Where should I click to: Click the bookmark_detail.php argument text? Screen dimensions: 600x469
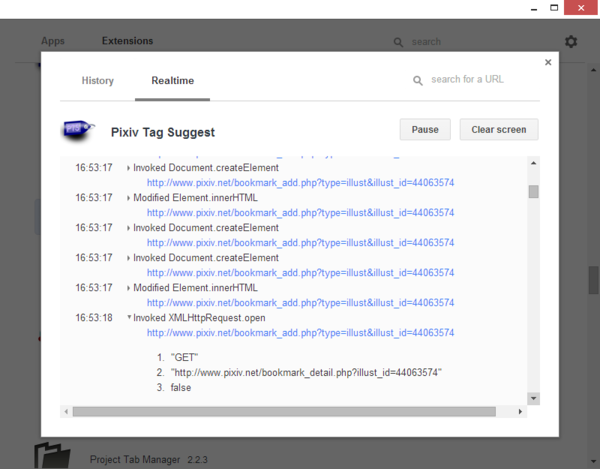306,373
